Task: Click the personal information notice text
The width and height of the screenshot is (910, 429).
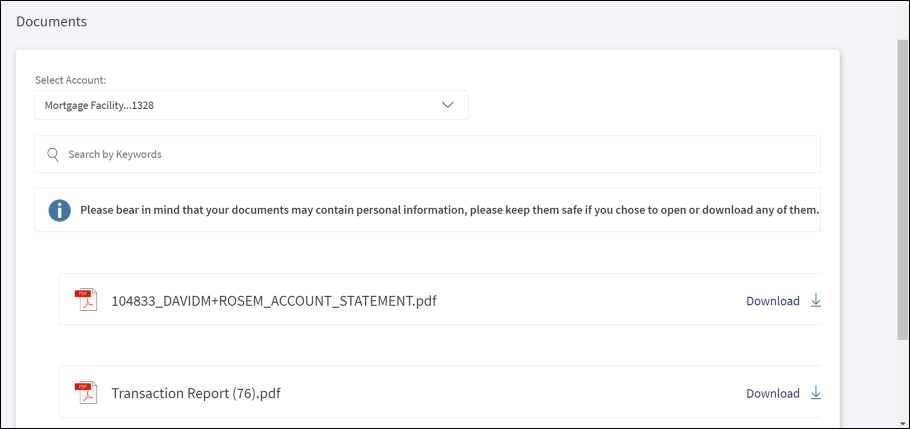Action: pyautogui.click(x=449, y=210)
